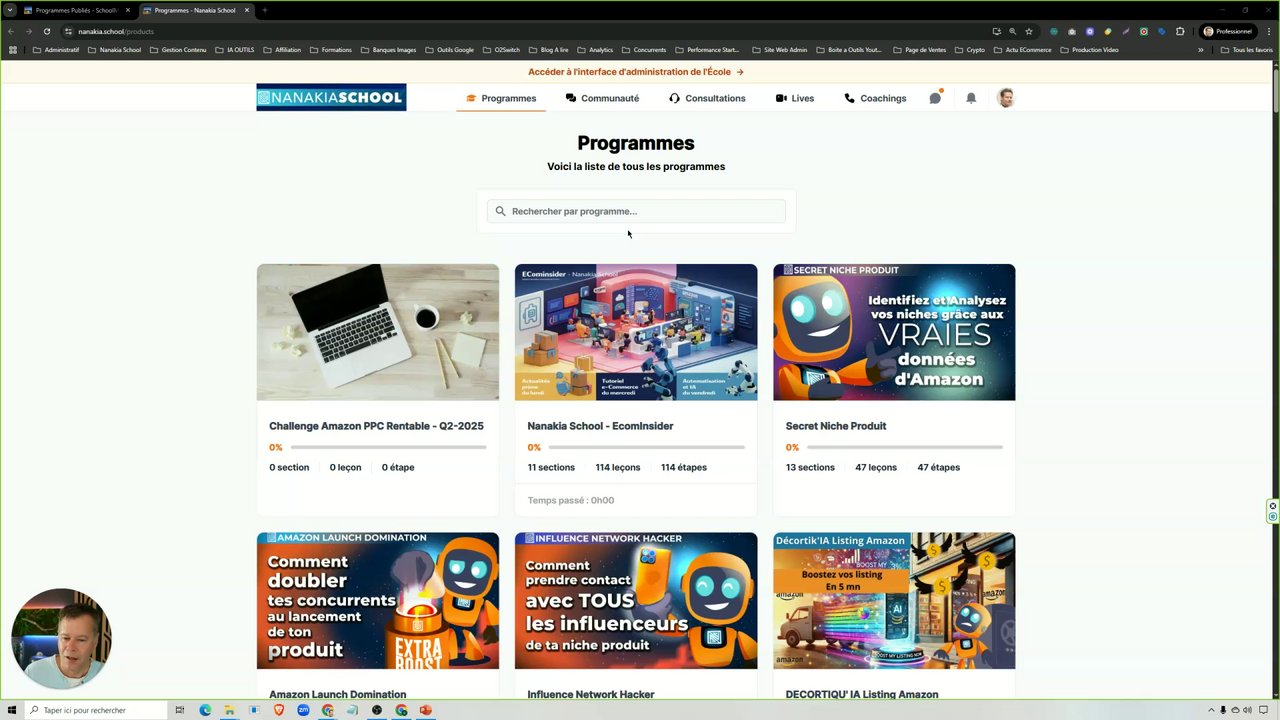Click the Décortik'IA Listing Amazon thumbnail
The image size is (1280, 720).
pos(894,601)
